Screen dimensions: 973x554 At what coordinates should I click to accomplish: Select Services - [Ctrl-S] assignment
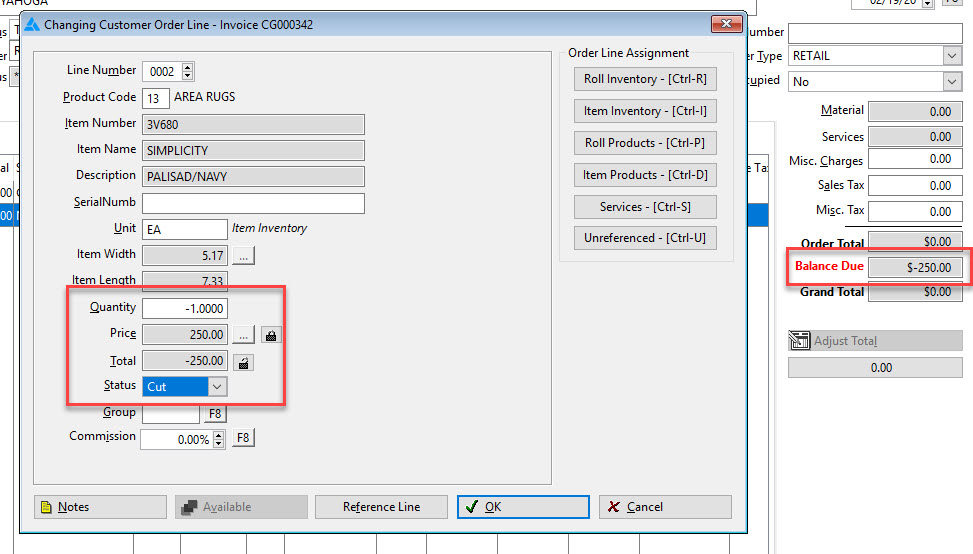(x=645, y=207)
